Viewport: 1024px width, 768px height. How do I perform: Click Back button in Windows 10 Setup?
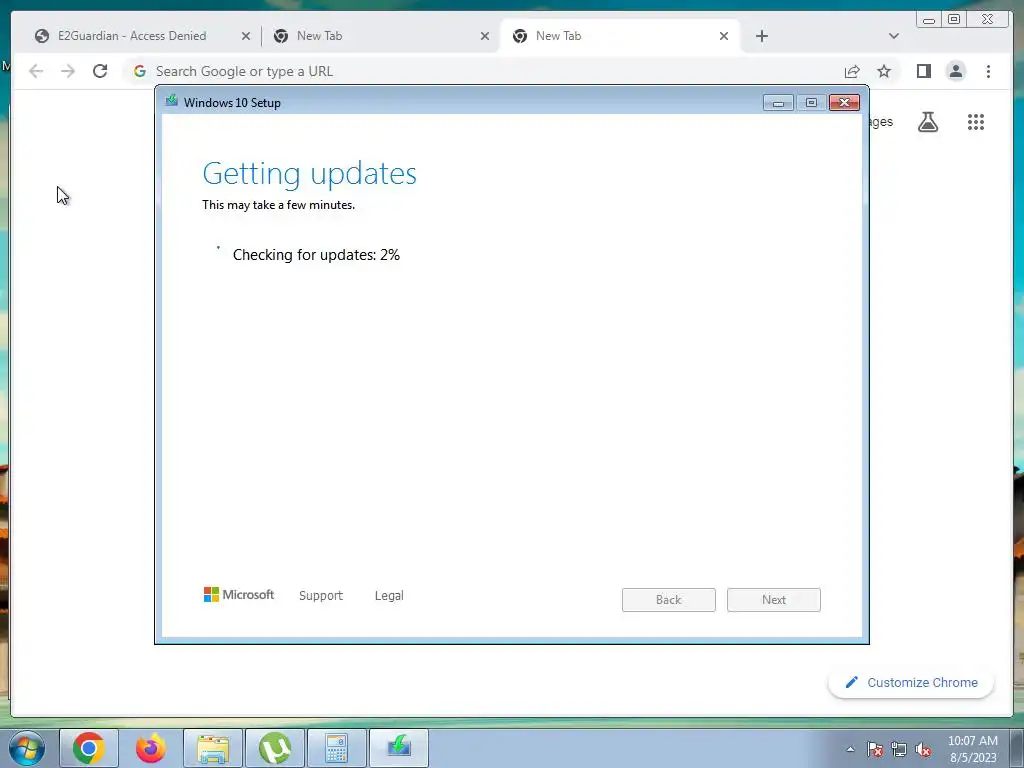coord(668,600)
